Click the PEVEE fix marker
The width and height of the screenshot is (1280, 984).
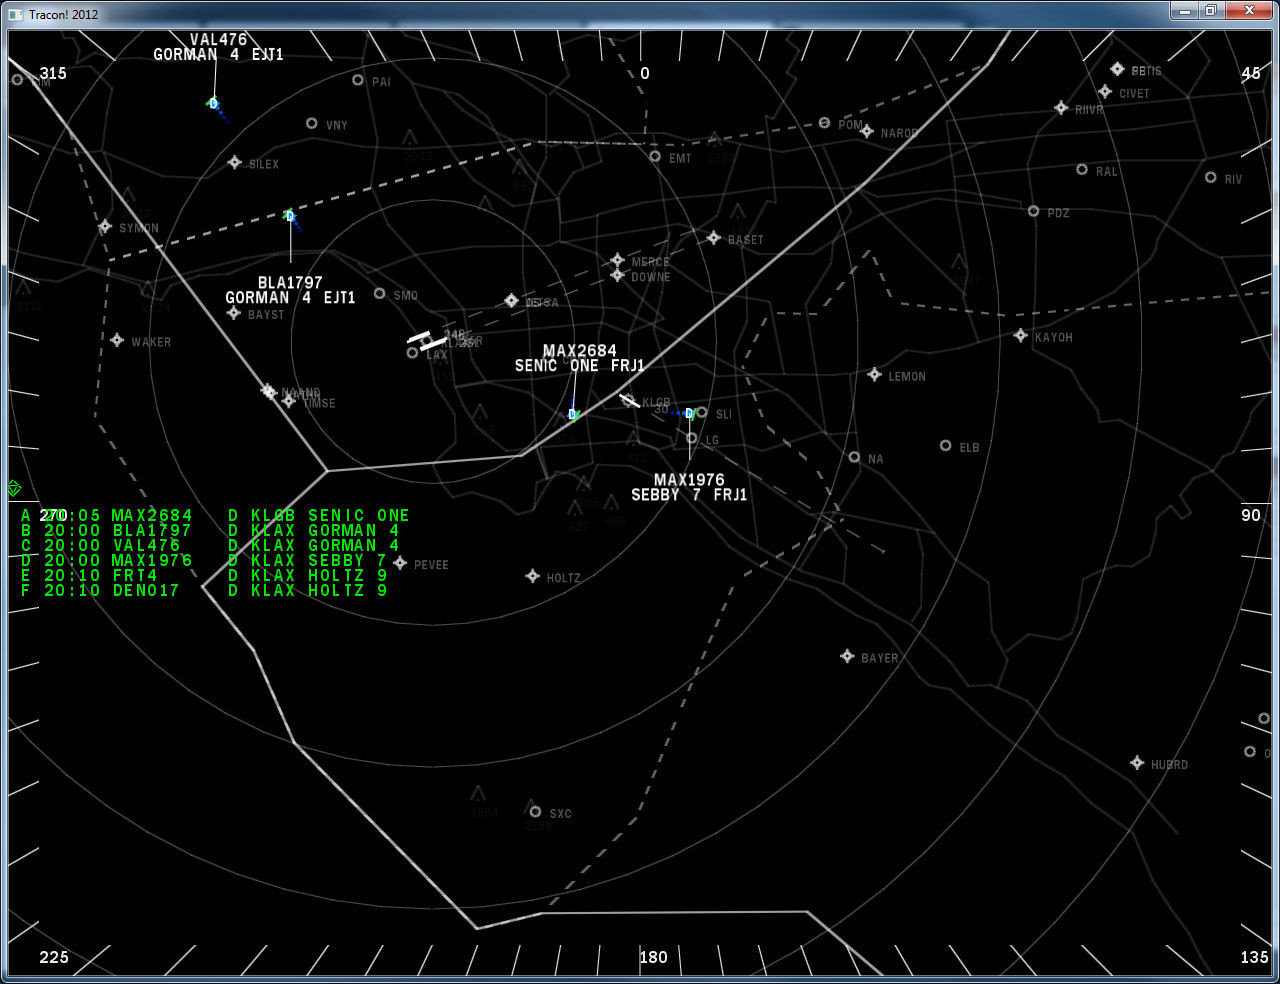(x=400, y=563)
